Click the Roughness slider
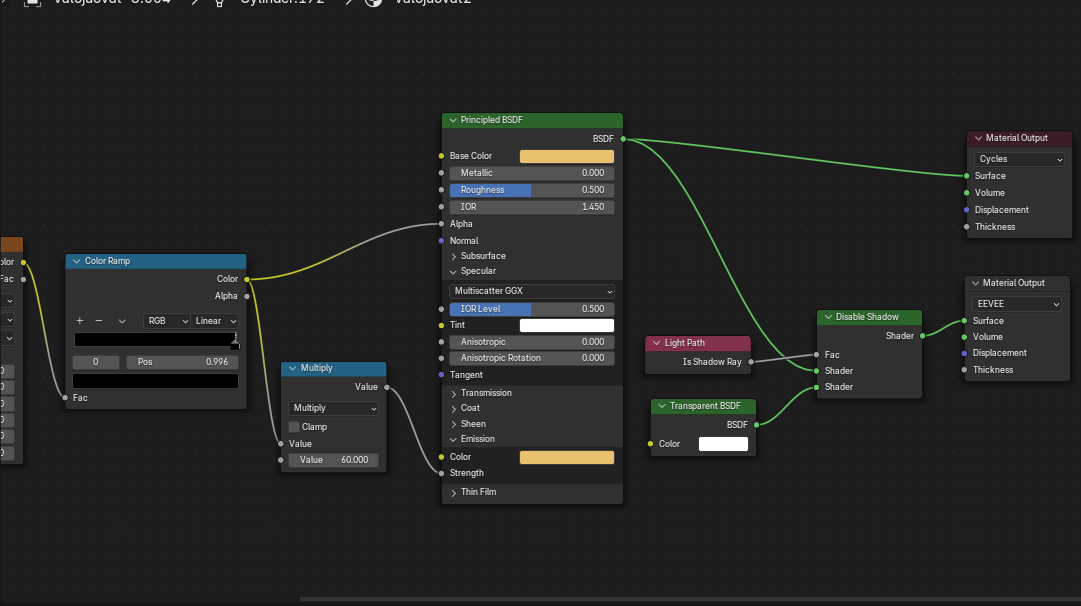The width and height of the screenshot is (1081, 606). click(532, 190)
